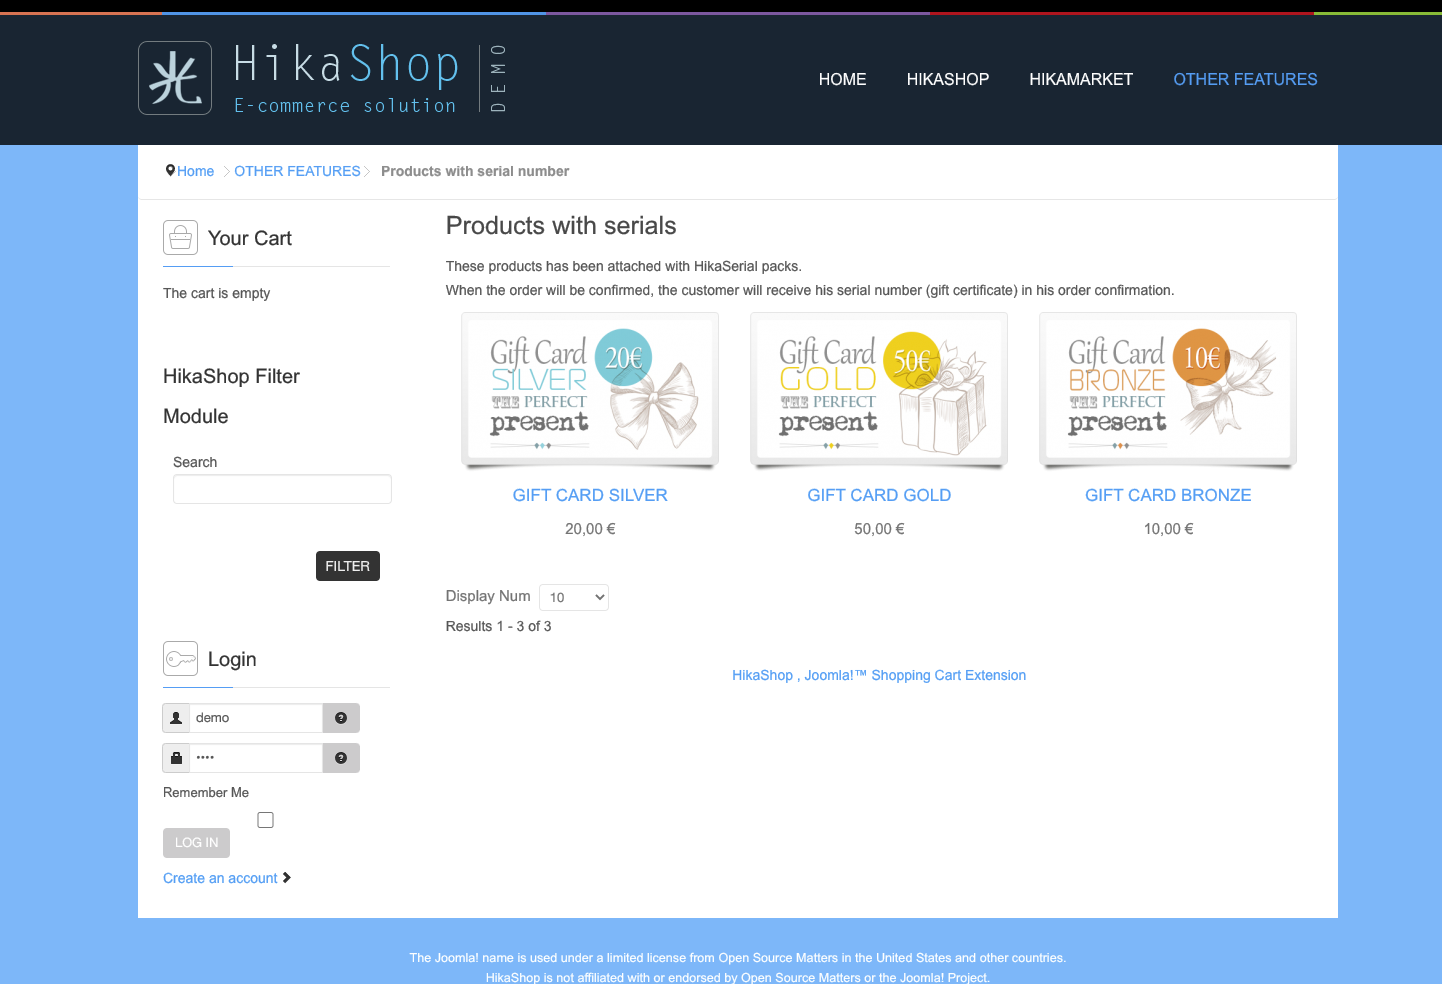This screenshot has width=1442, height=984.
Task: Click the breadcrumb location pin icon
Action: point(170,171)
